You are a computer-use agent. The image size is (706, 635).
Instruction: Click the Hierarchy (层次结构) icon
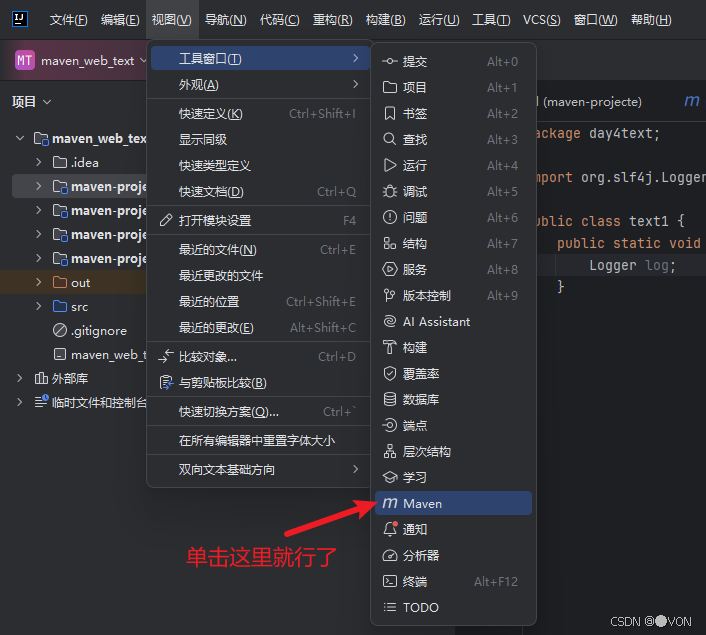(x=389, y=451)
